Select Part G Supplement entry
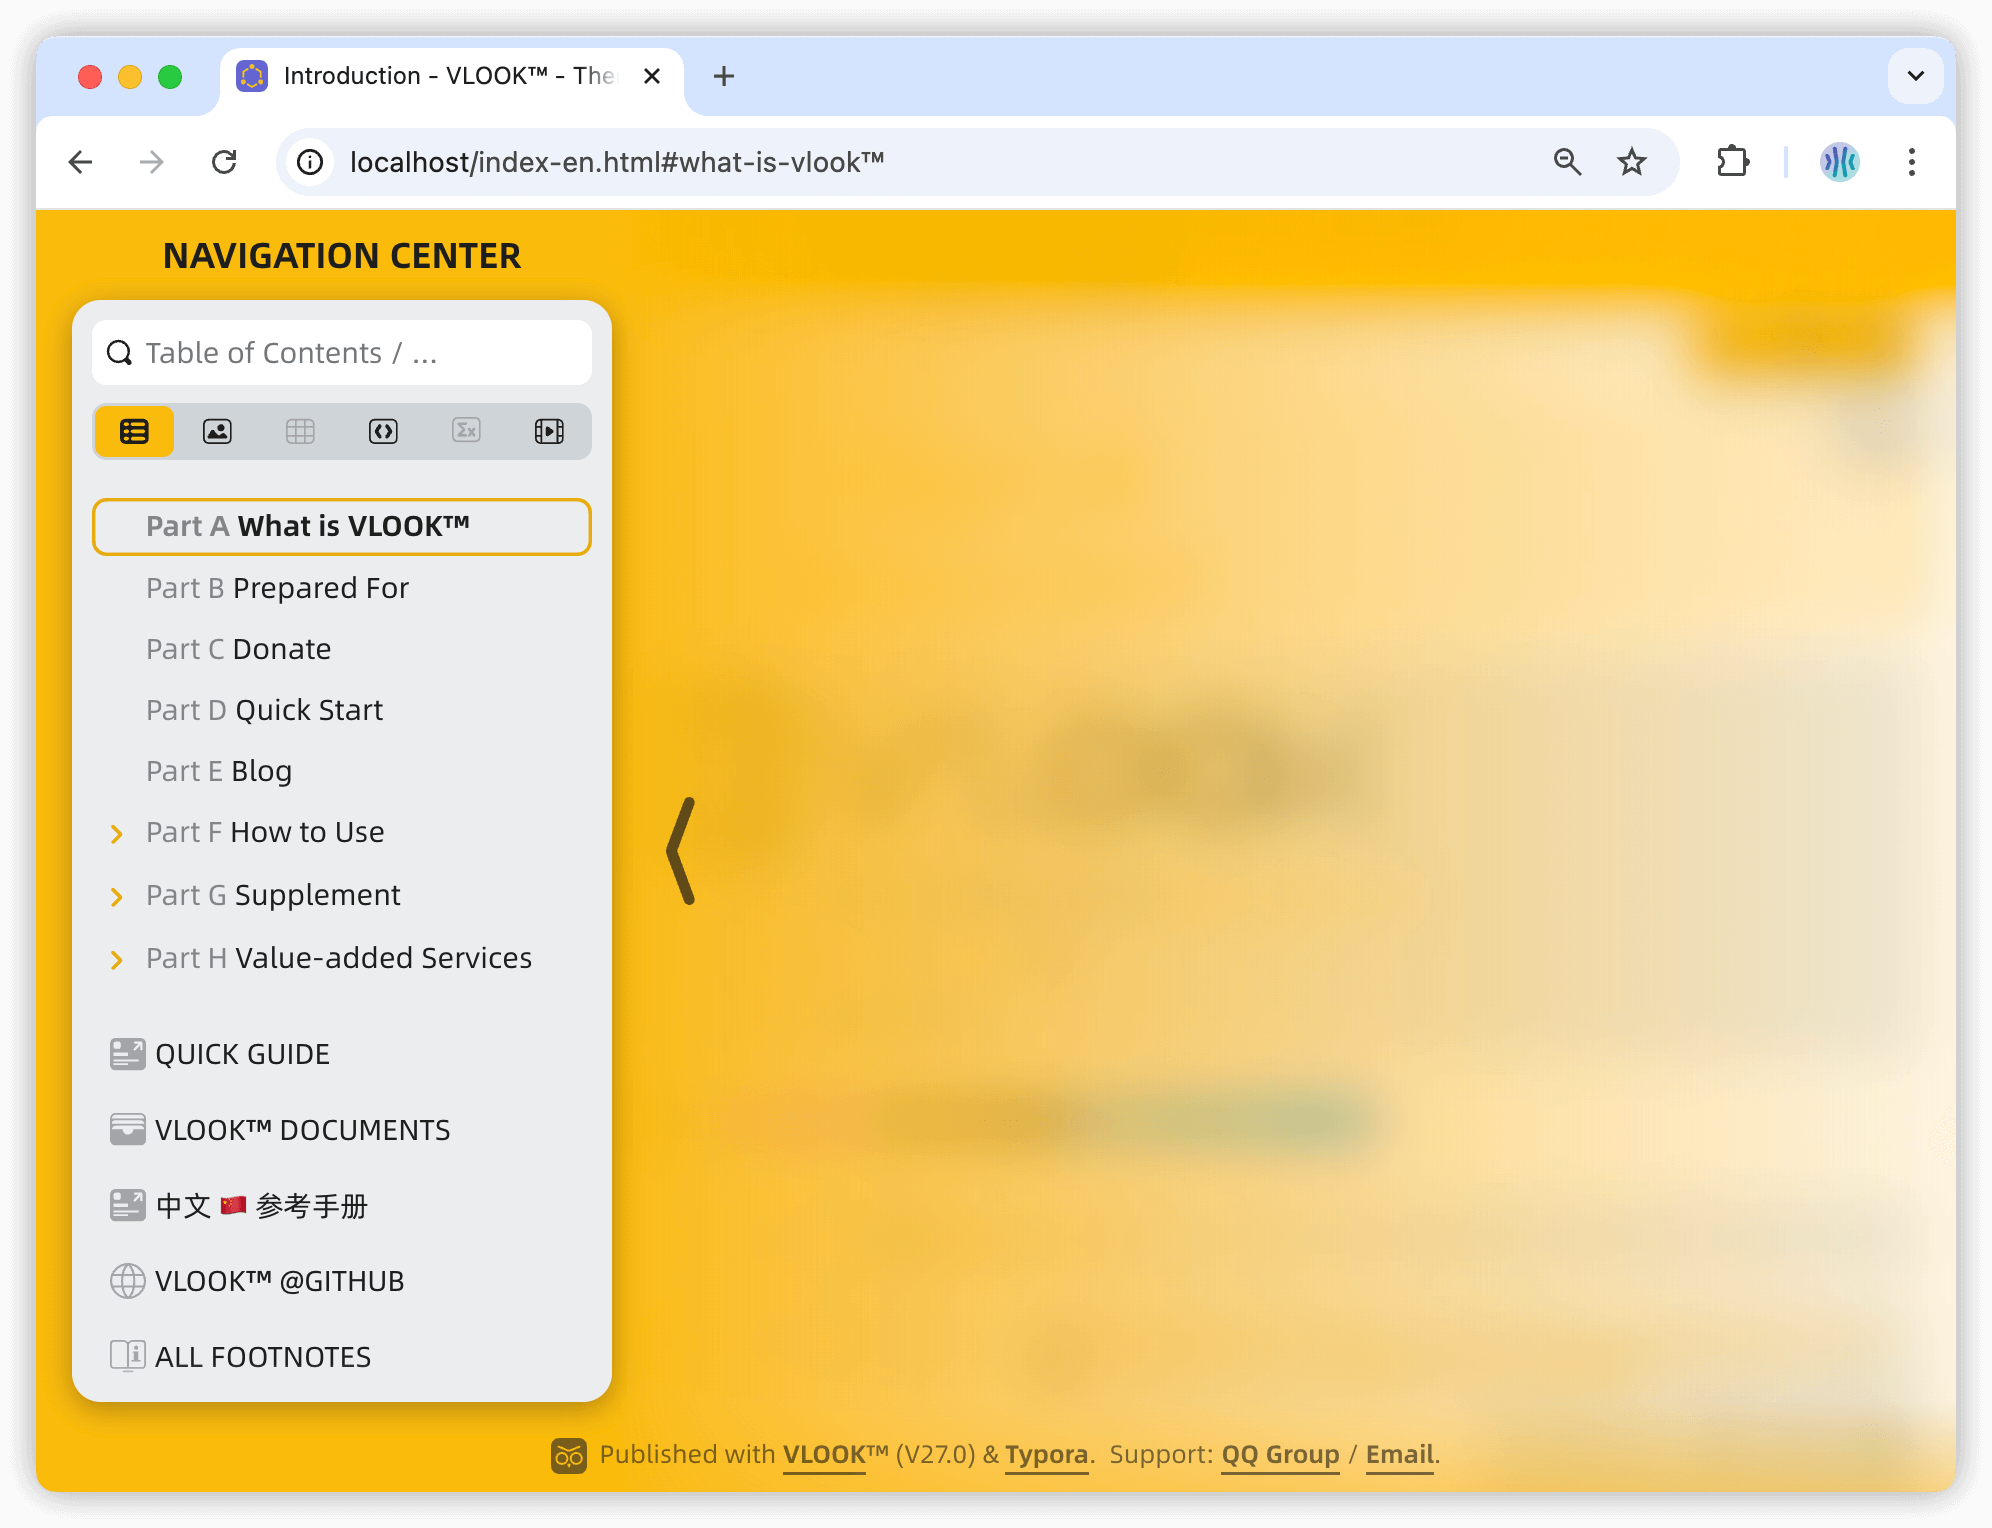Screen dimensions: 1992x1528 tap(273, 895)
